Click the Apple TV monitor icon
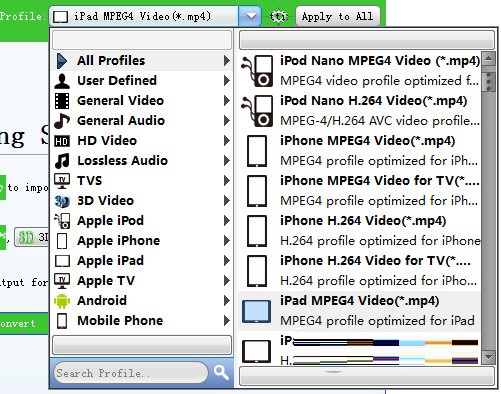501x394 pixels. click(62, 281)
